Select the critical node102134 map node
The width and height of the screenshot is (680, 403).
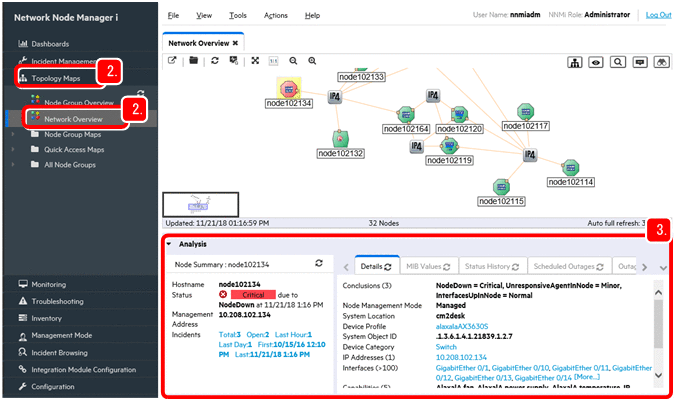point(289,89)
